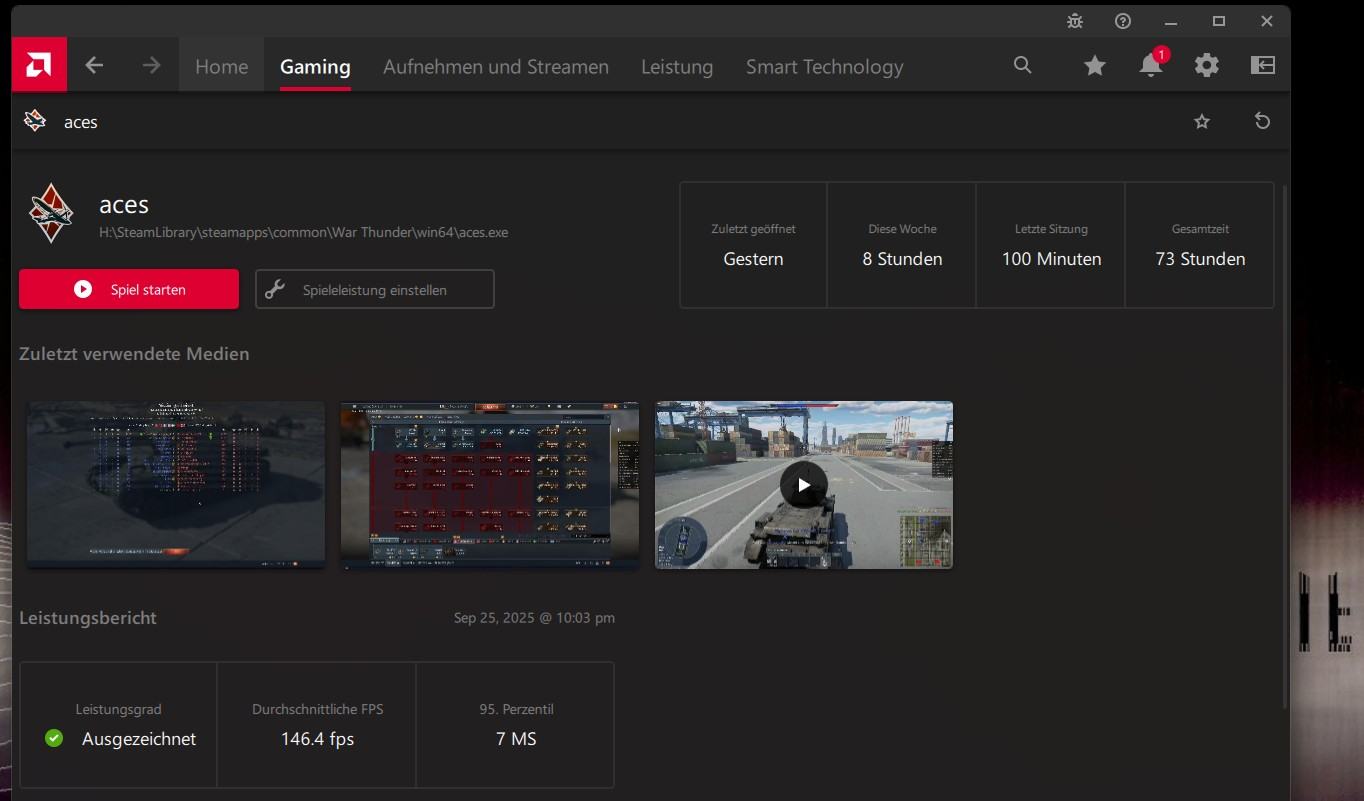The image size is (1364, 801).
Task: Click the Zuletzt geöffnet Gestern tile
Action: [x=754, y=245]
